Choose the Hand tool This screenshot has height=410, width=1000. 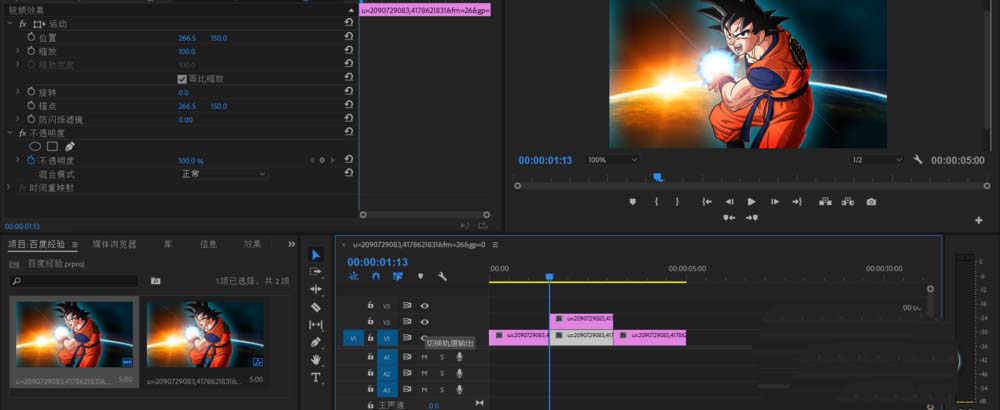pos(316,359)
